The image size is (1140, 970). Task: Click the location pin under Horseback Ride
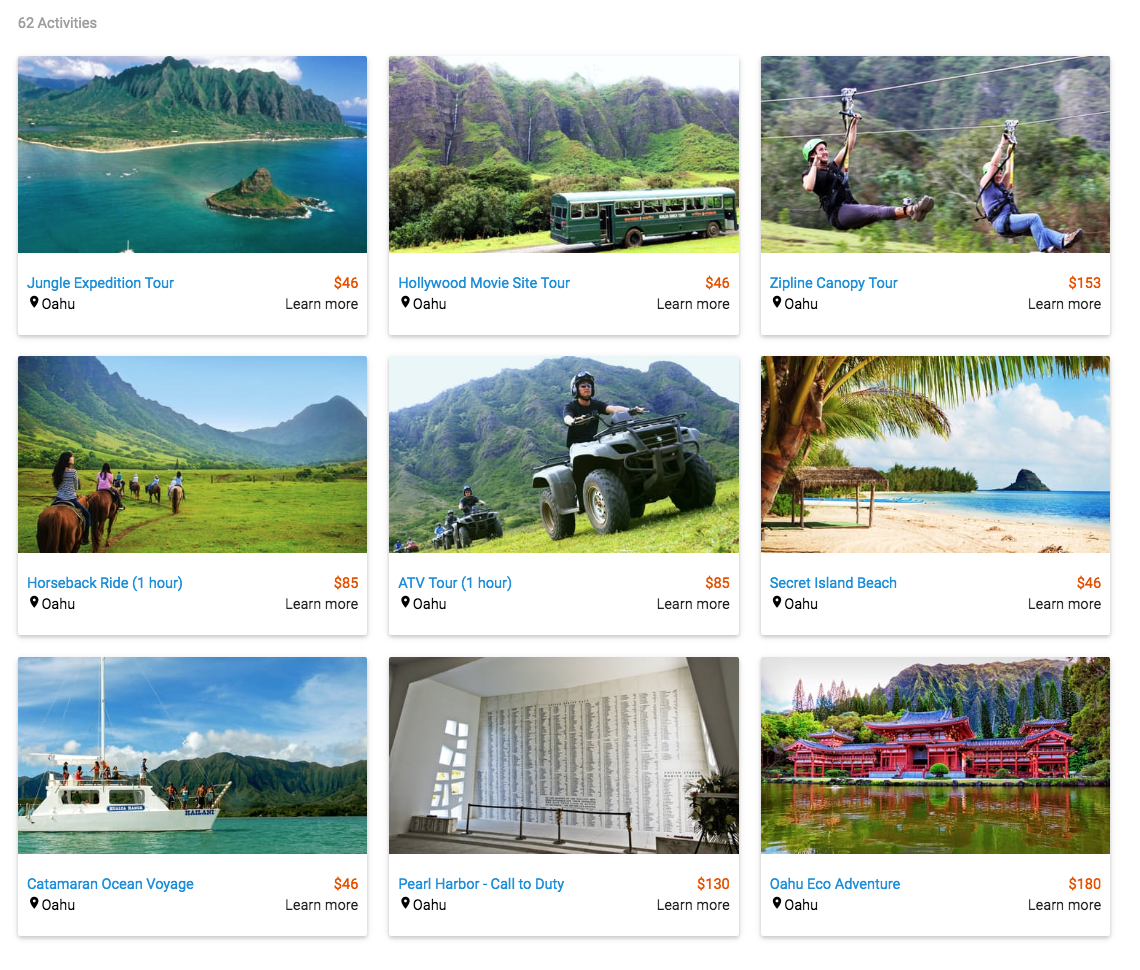(34, 603)
